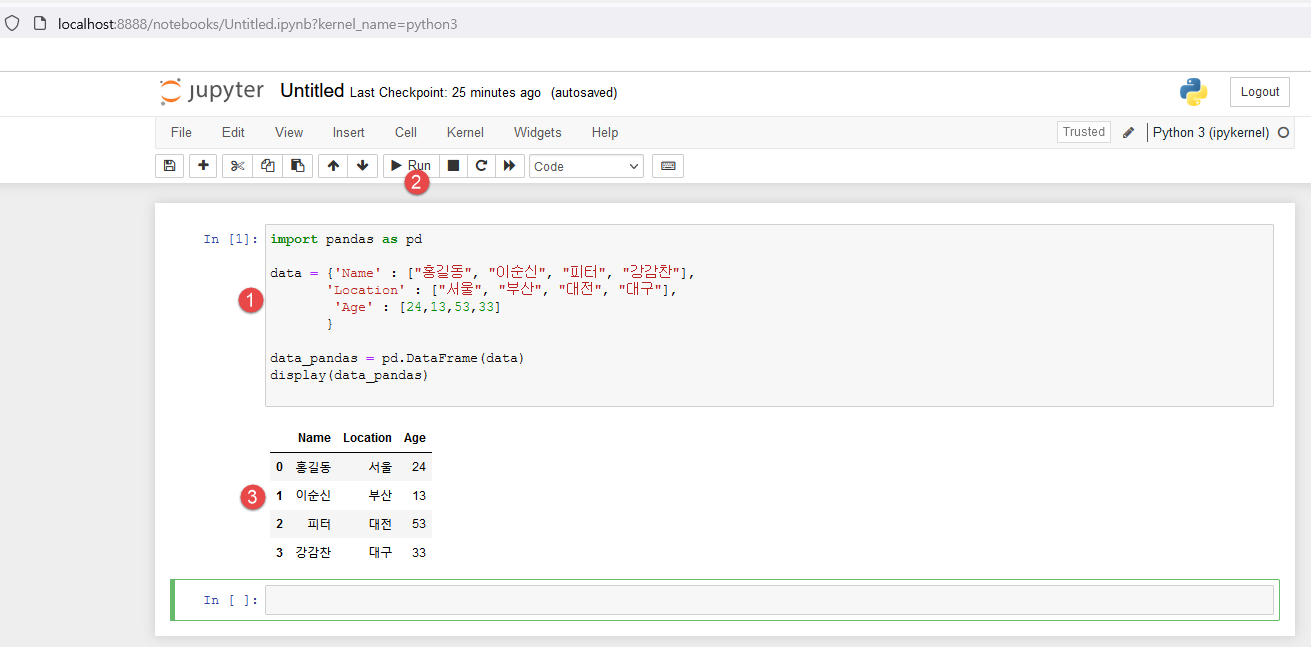Click the 홍길동 cell in the output table
The width and height of the screenshot is (1311, 647).
[313, 467]
